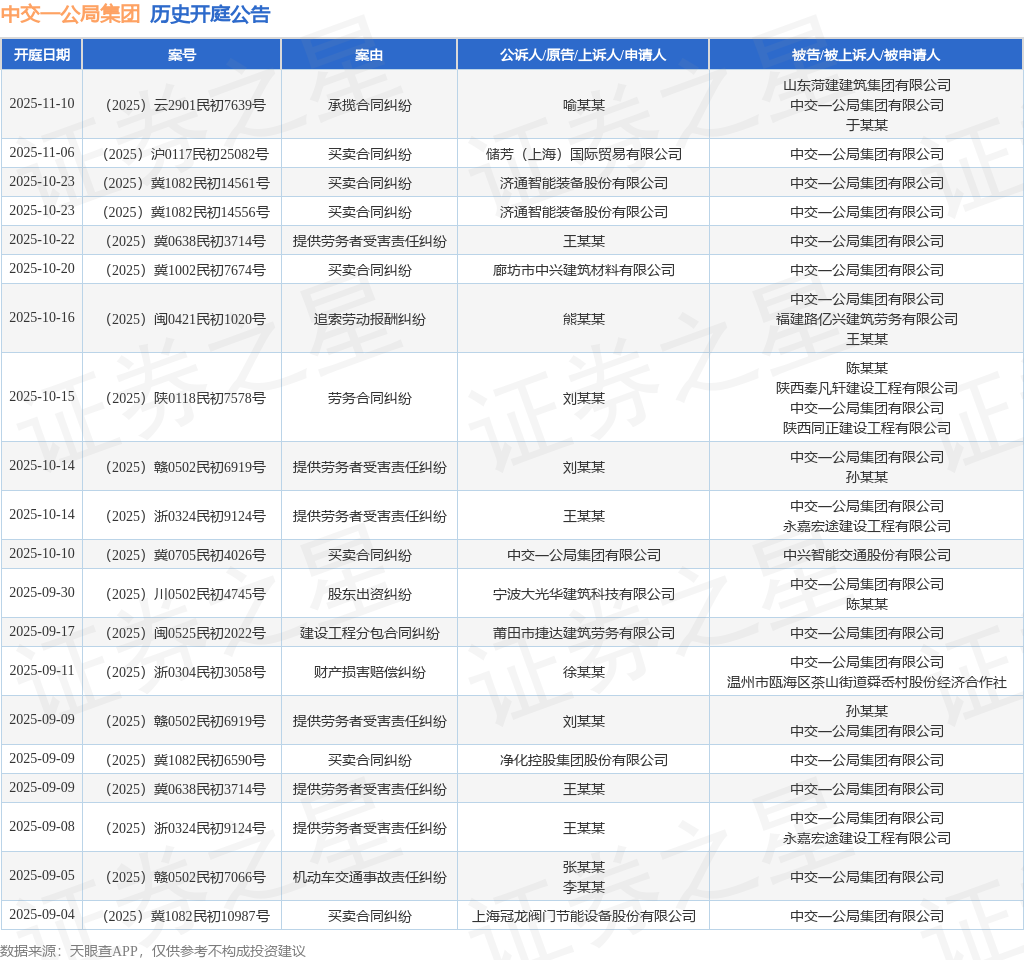Screen dimensions: 1024x960
Task: Select case number 冀1082民初14556号
Action: point(185,212)
